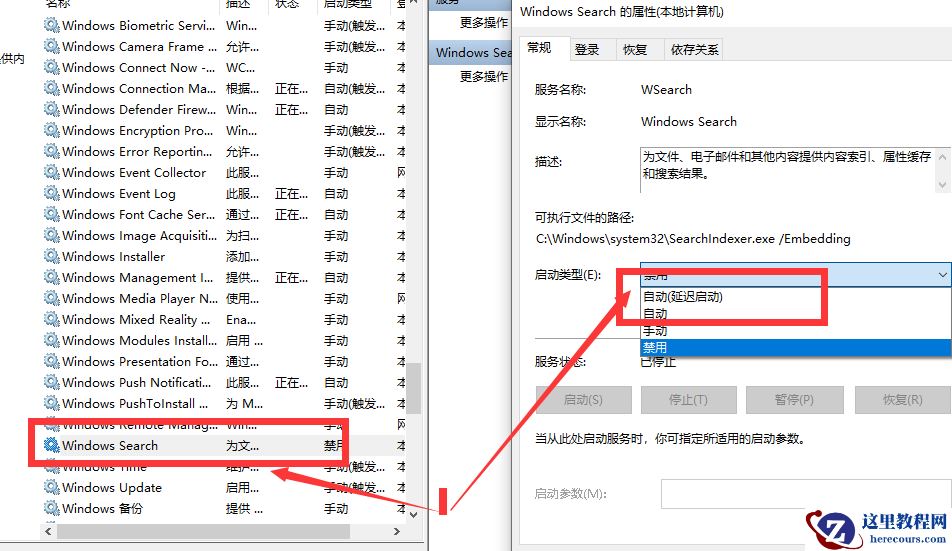This screenshot has width=952, height=551.
Task: Click gear icon of Windows Biometric Service
Action: (x=52, y=25)
